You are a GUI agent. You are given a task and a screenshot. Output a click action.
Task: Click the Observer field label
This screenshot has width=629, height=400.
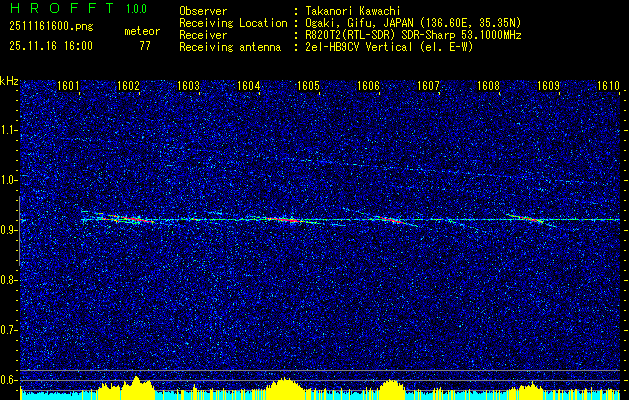coord(203,11)
